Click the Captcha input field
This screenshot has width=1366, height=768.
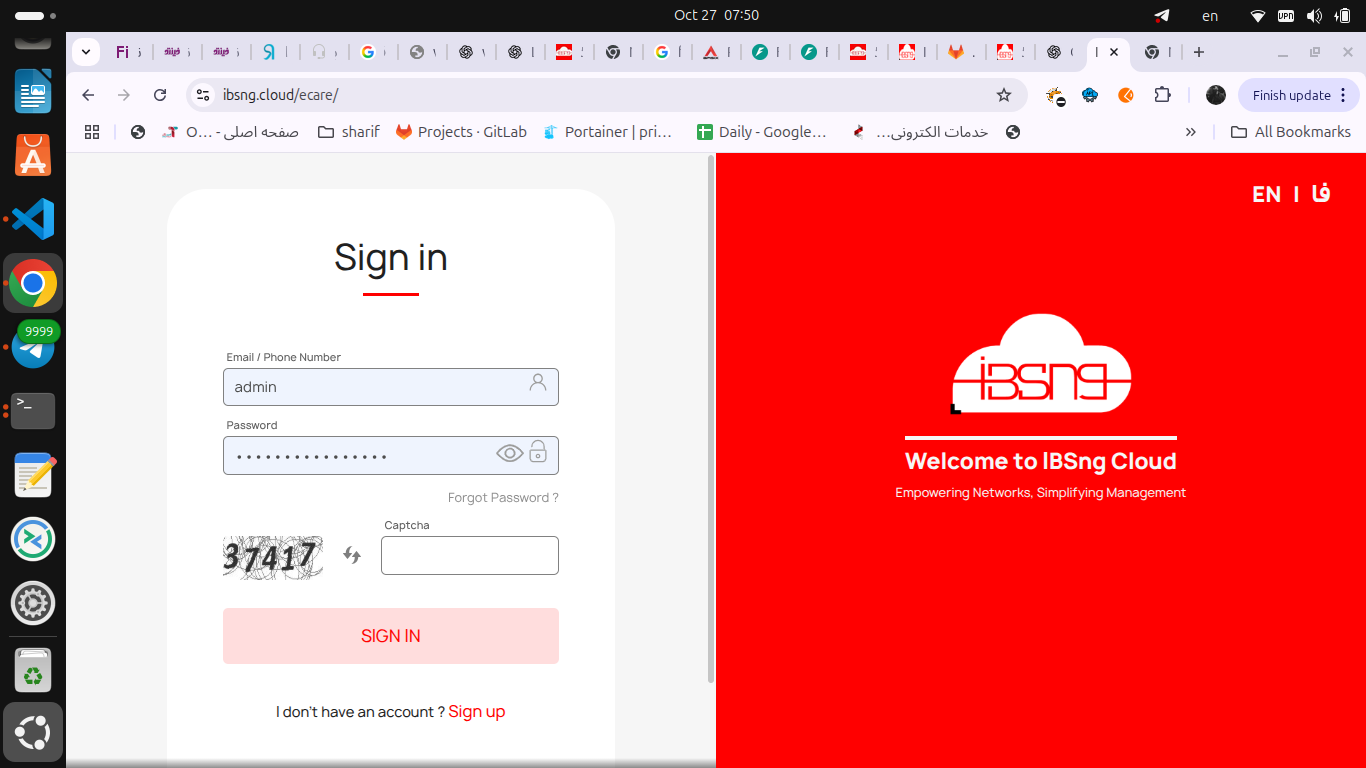pos(469,556)
